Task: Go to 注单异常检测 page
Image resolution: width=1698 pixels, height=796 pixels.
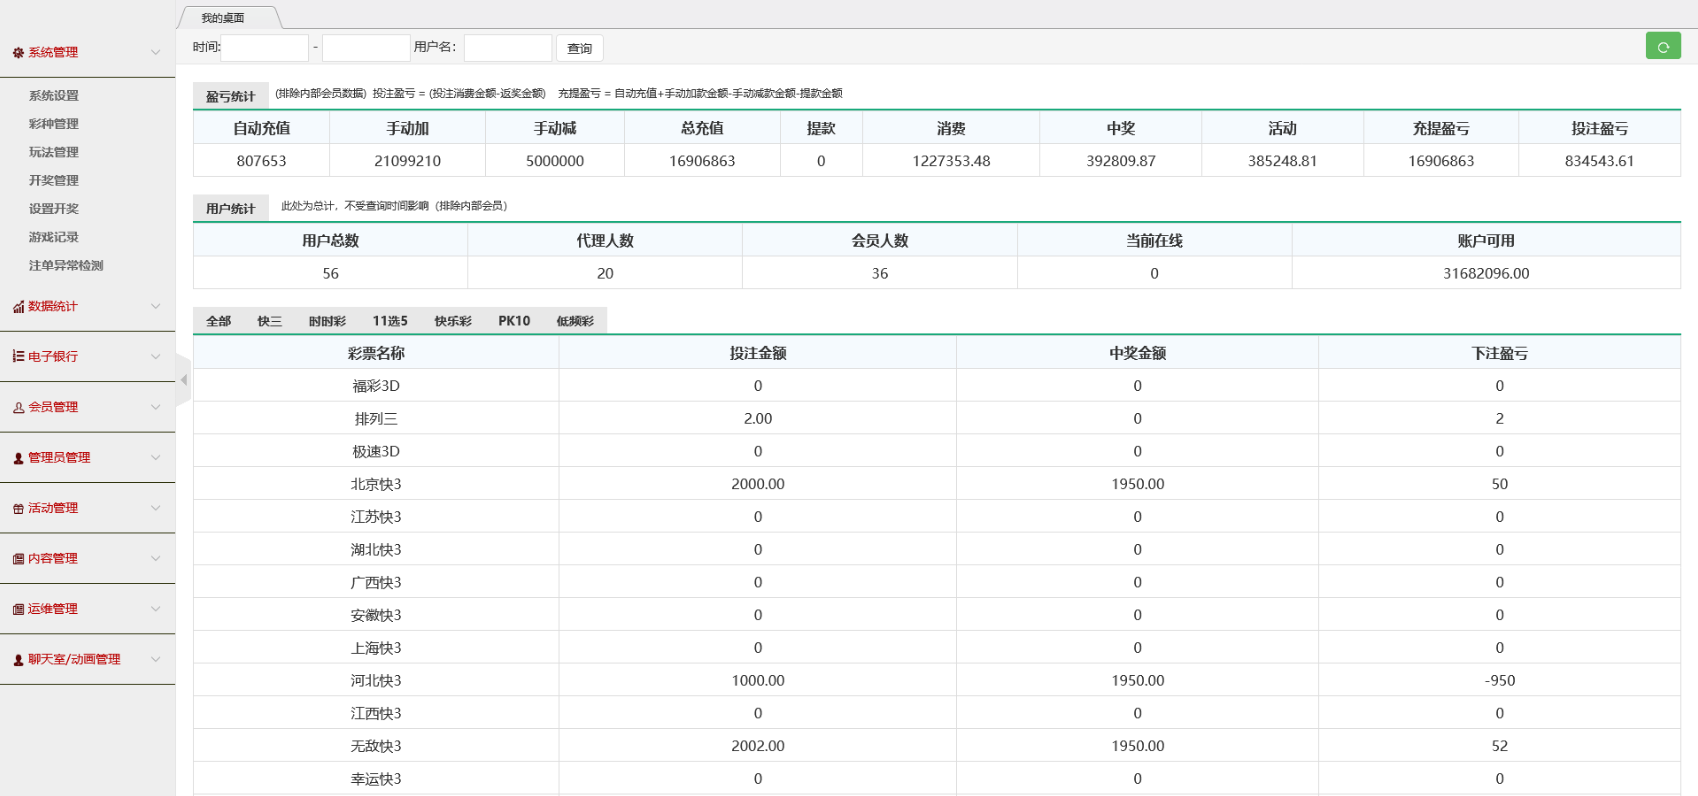Action: pyautogui.click(x=66, y=266)
